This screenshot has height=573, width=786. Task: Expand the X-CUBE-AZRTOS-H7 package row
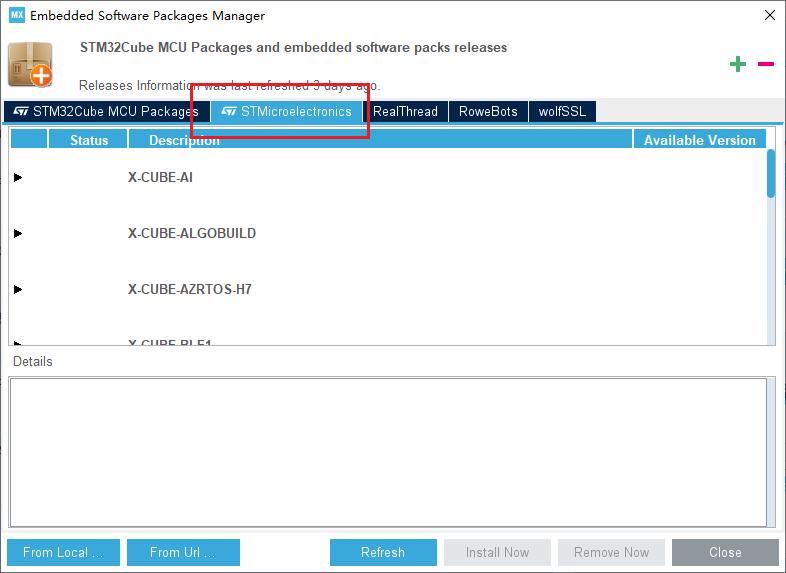click(18, 289)
